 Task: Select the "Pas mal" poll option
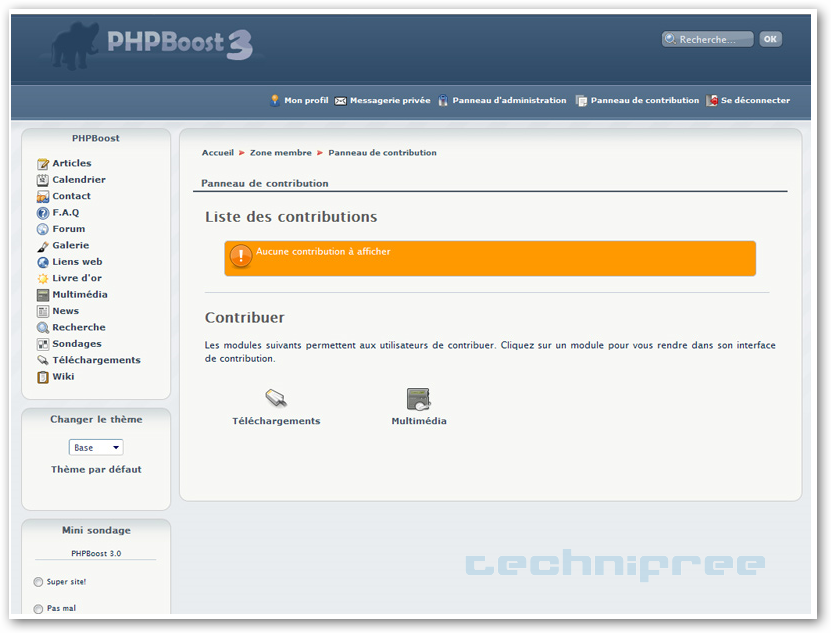(x=39, y=609)
